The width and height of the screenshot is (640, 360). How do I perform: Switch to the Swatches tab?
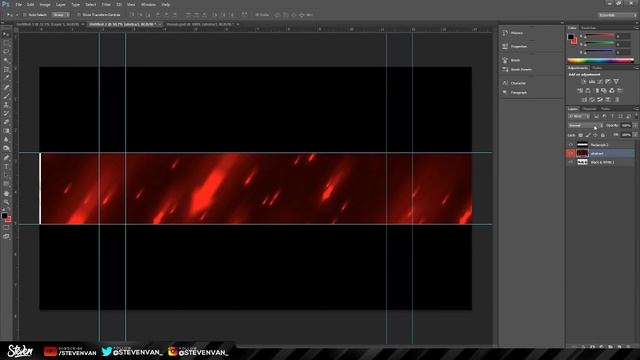[x=588, y=28]
